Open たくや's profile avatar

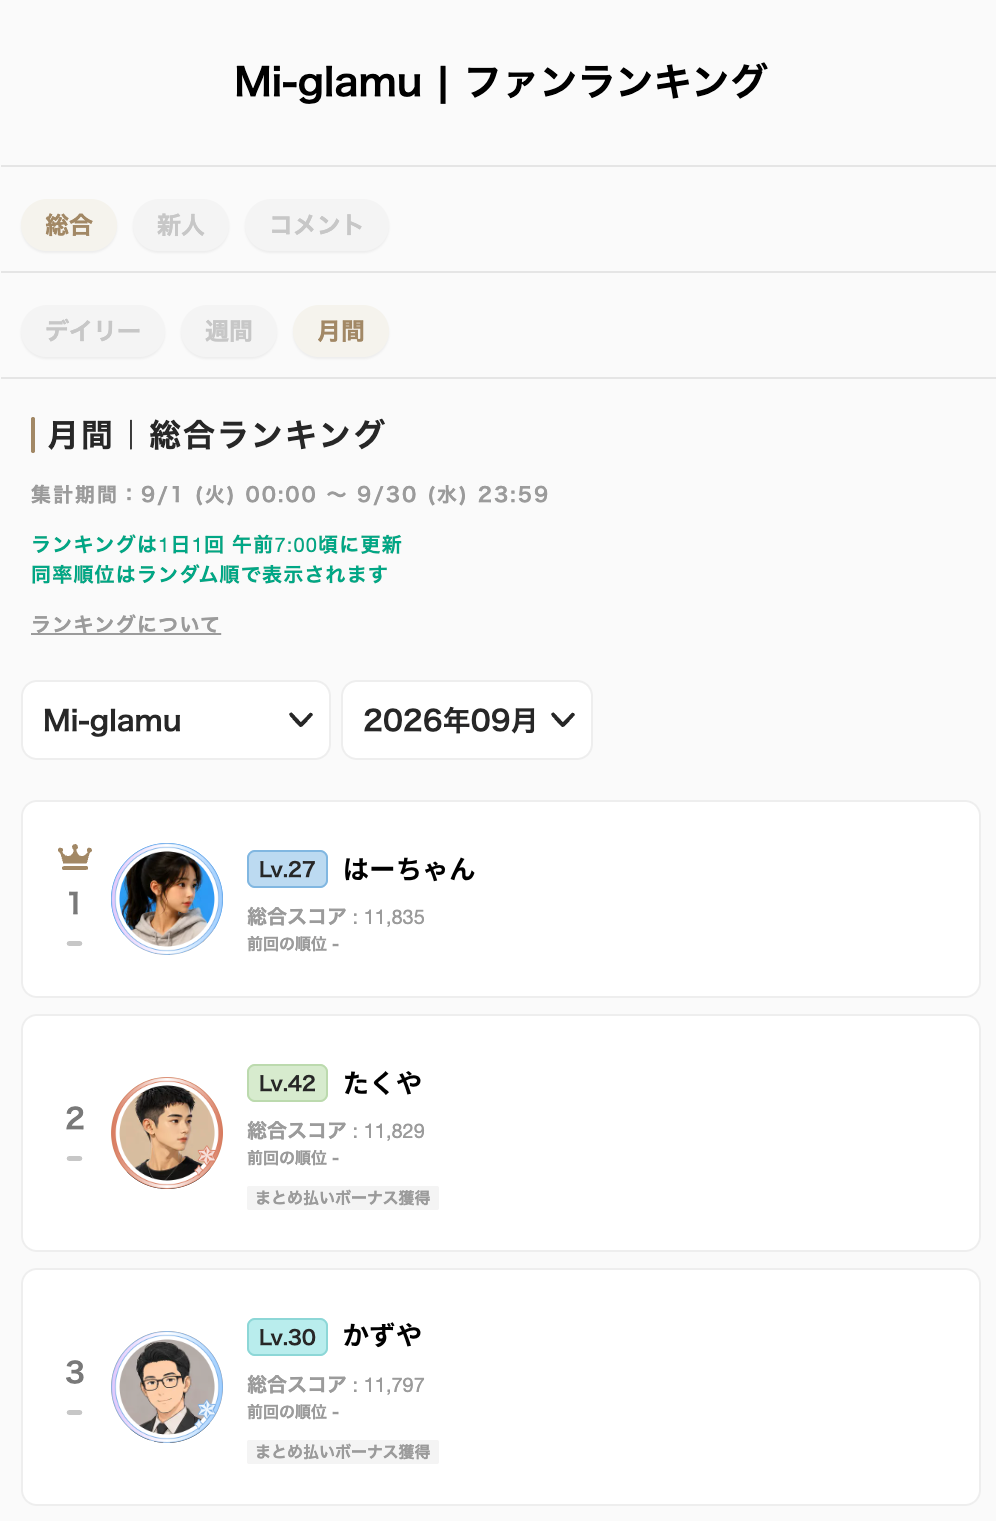[167, 1133]
